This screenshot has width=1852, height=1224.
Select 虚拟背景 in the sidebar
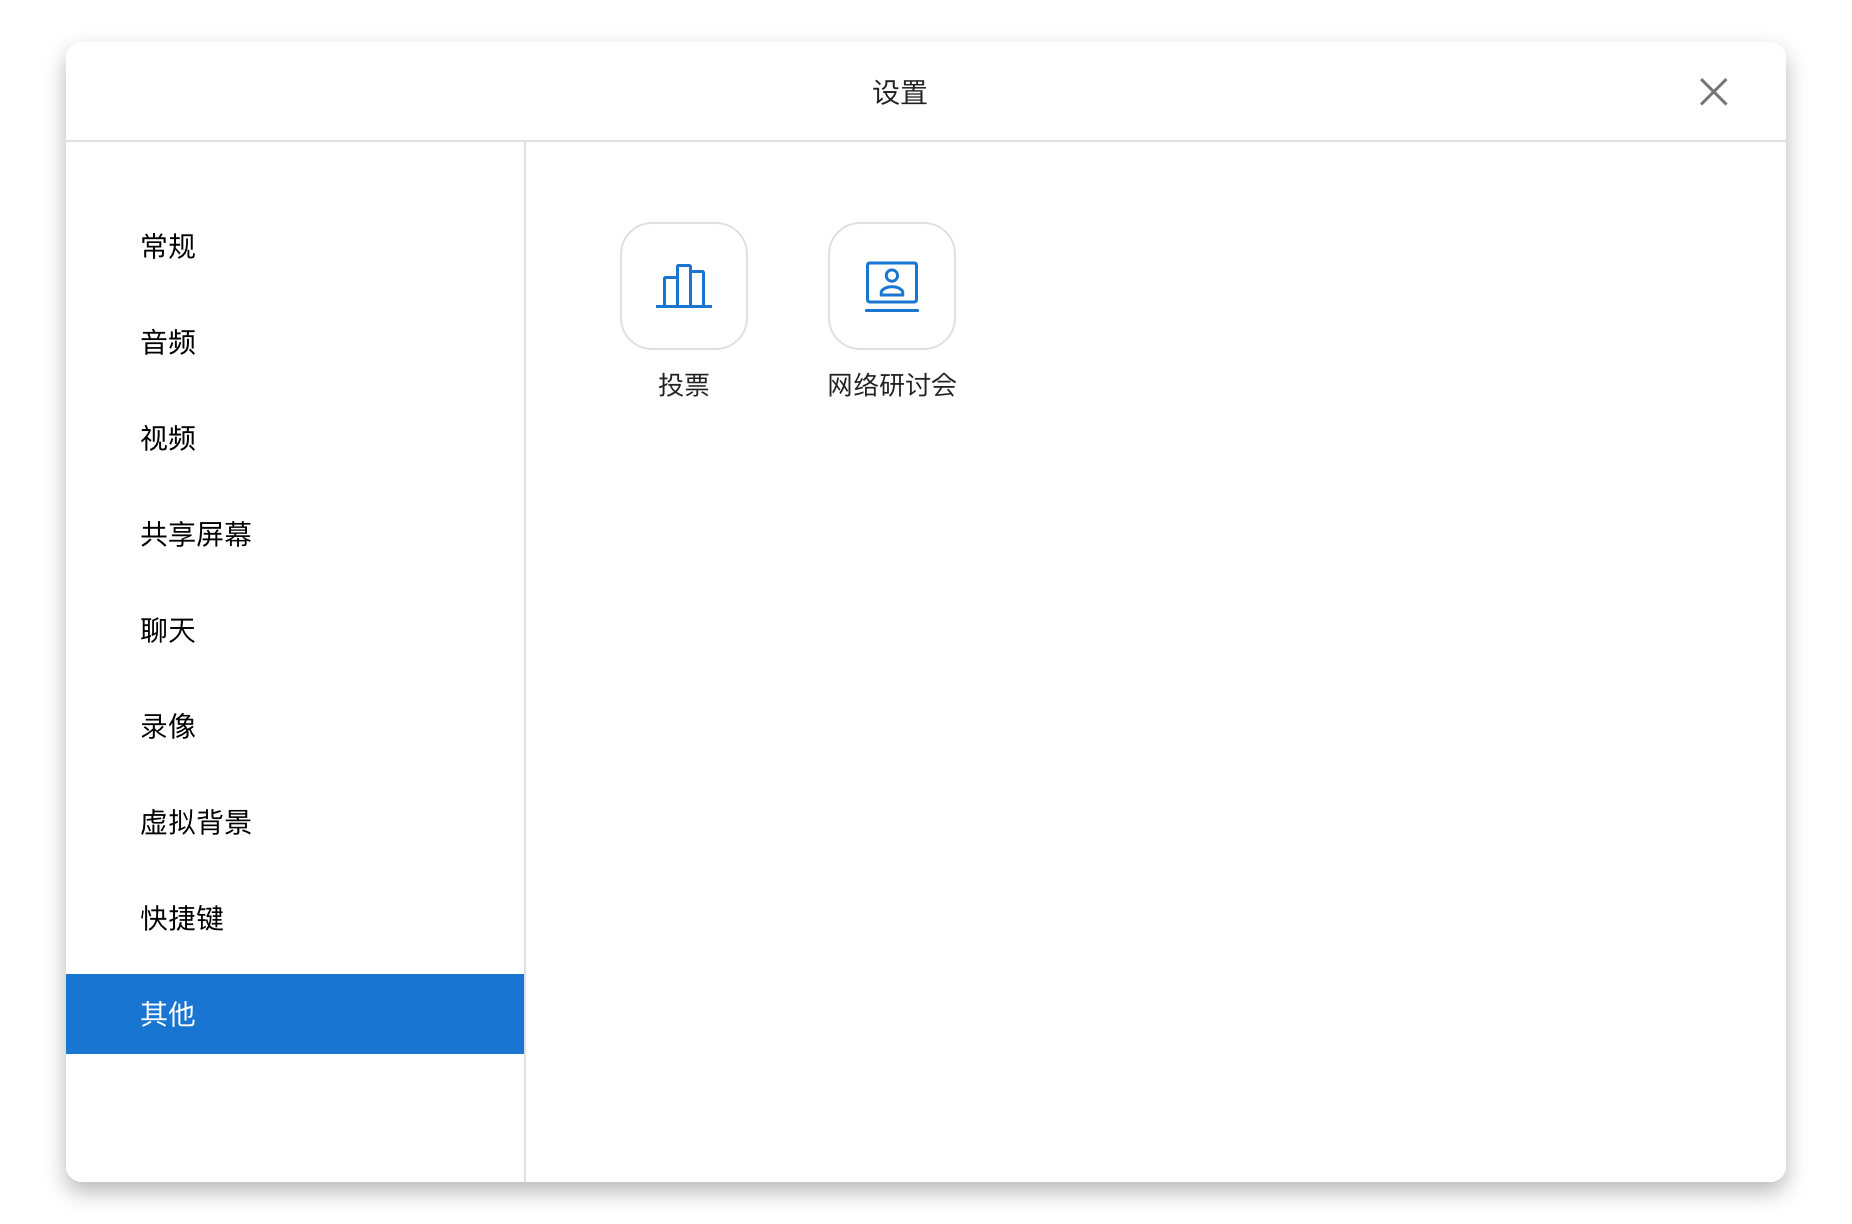pyautogui.click(x=295, y=822)
